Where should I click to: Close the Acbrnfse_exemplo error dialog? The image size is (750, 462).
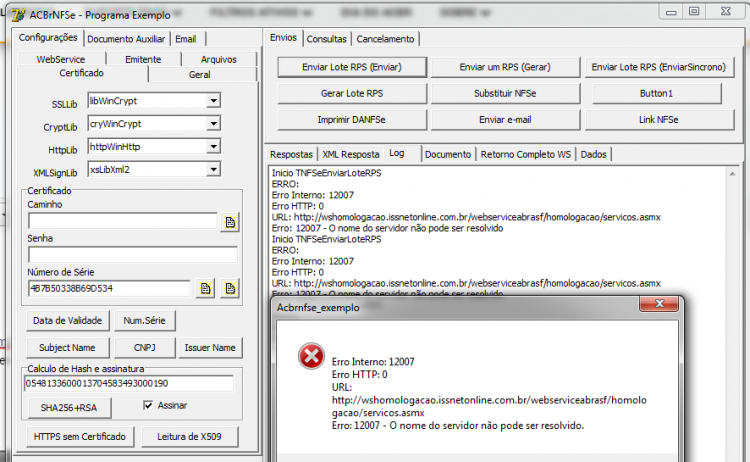[x=659, y=304]
